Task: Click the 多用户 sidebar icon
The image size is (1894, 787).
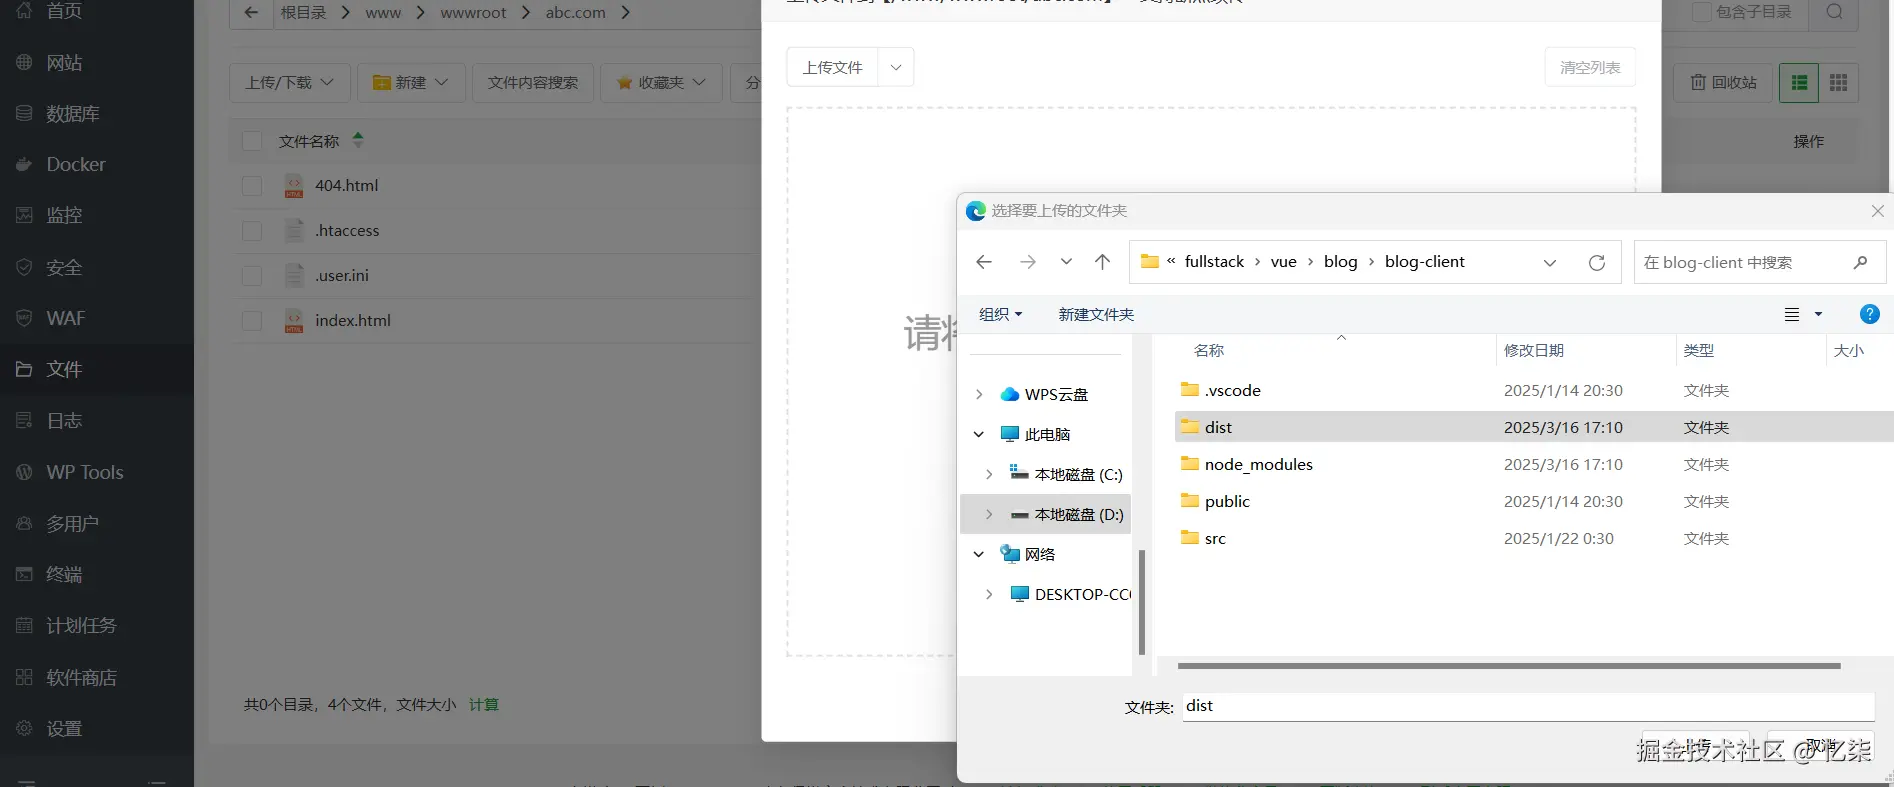Action: pyautogui.click(x=24, y=523)
